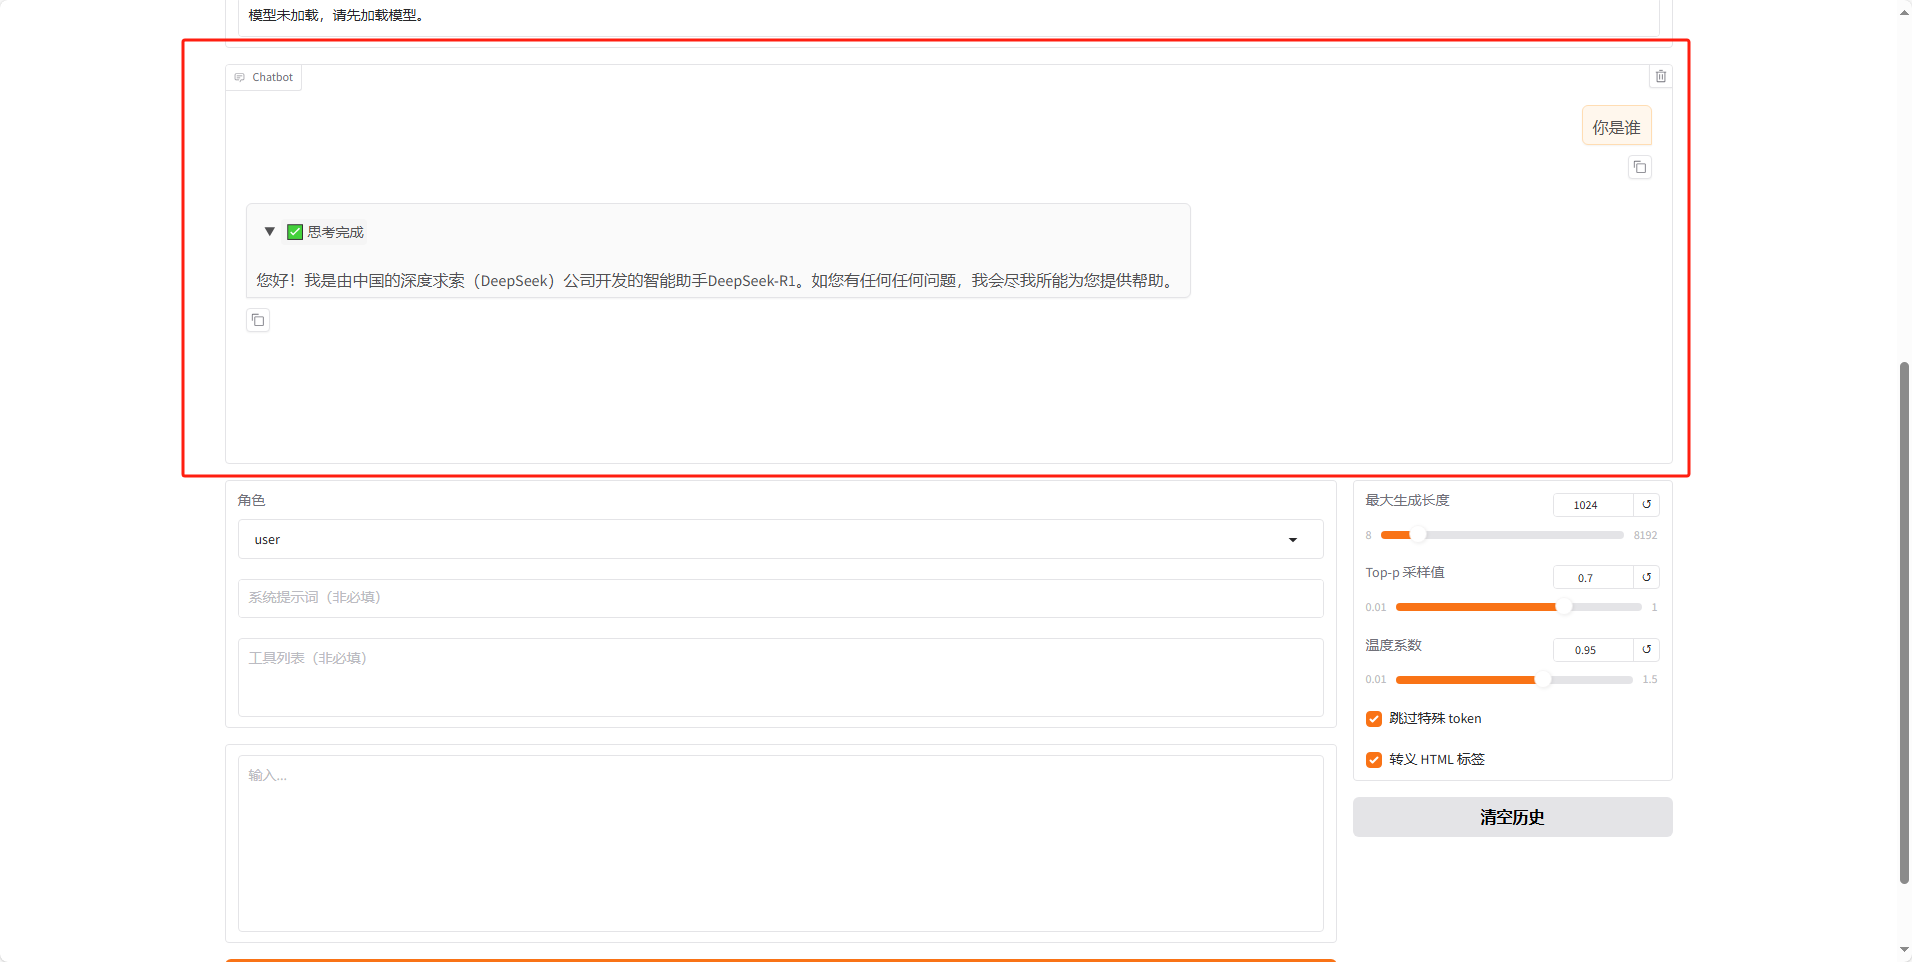Open the 角色 user dropdown

coord(780,539)
